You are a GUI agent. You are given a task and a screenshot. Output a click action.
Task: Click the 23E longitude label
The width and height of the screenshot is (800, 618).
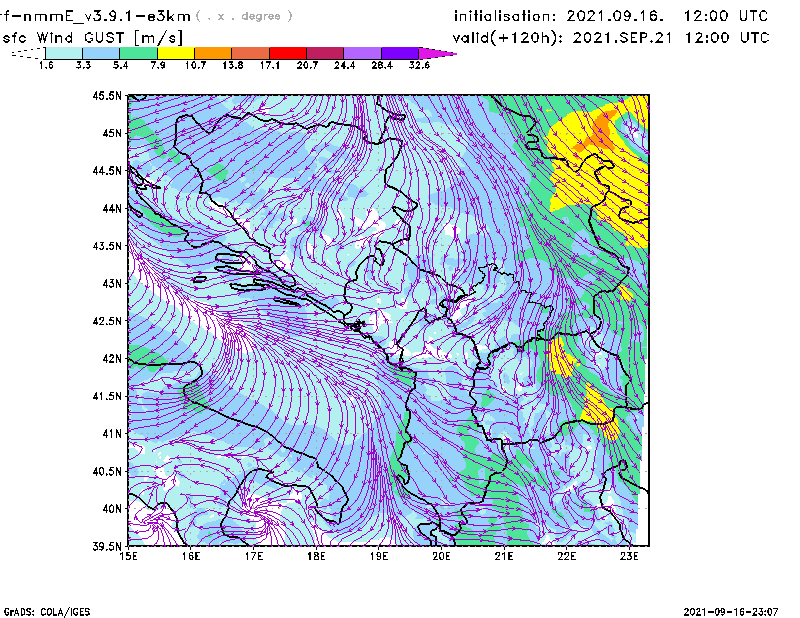point(629,556)
